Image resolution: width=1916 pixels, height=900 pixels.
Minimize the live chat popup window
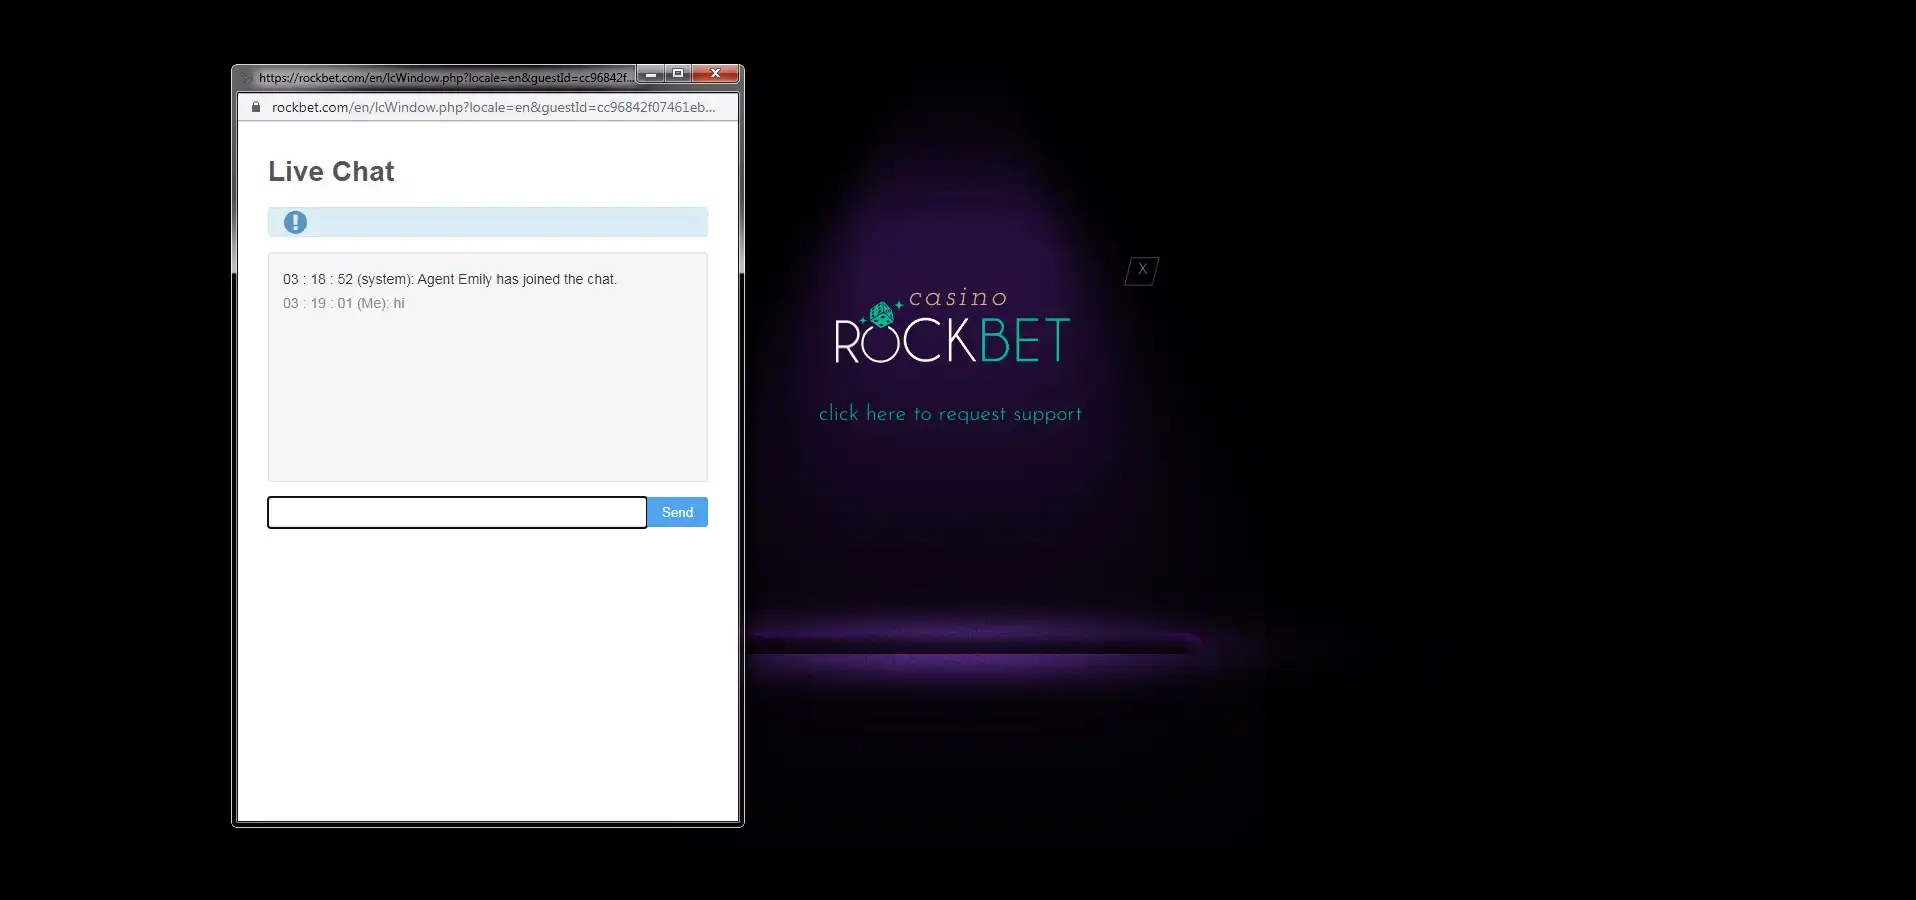point(650,74)
